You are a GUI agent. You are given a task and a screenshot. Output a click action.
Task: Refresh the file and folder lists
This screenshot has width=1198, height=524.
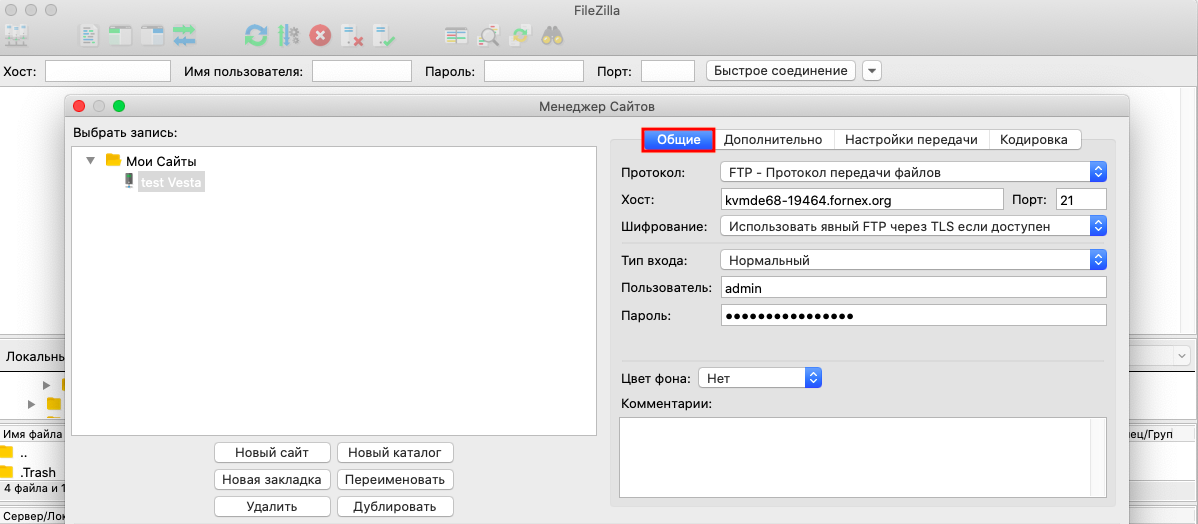(x=256, y=35)
